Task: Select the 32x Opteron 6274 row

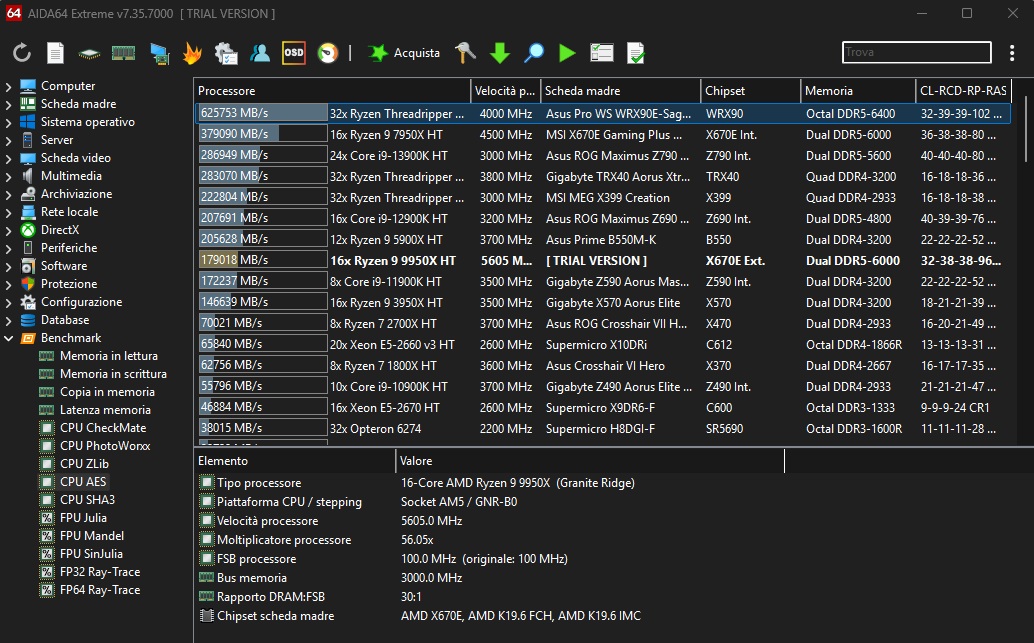Action: pyautogui.click(x=603, y=429)
